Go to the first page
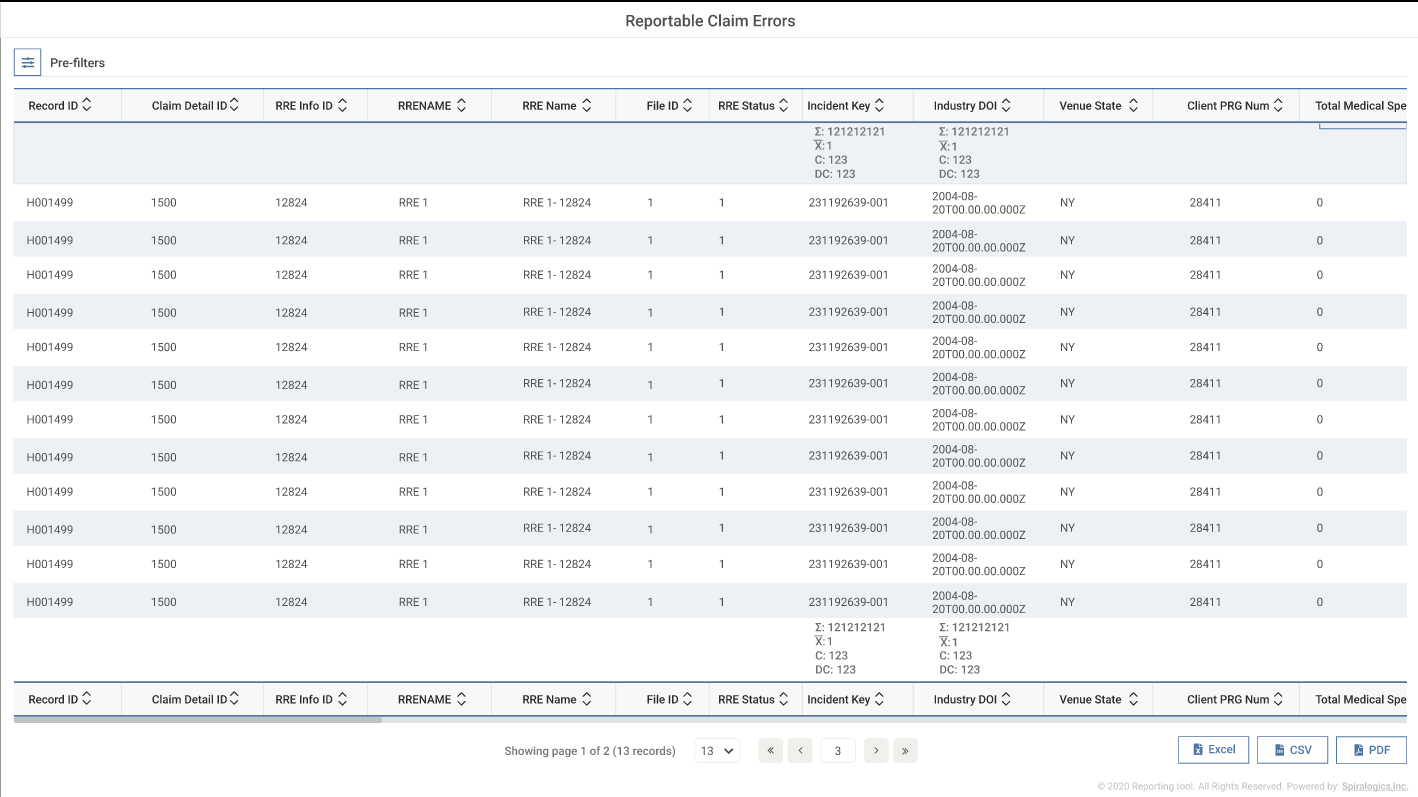 click(770, 751)
